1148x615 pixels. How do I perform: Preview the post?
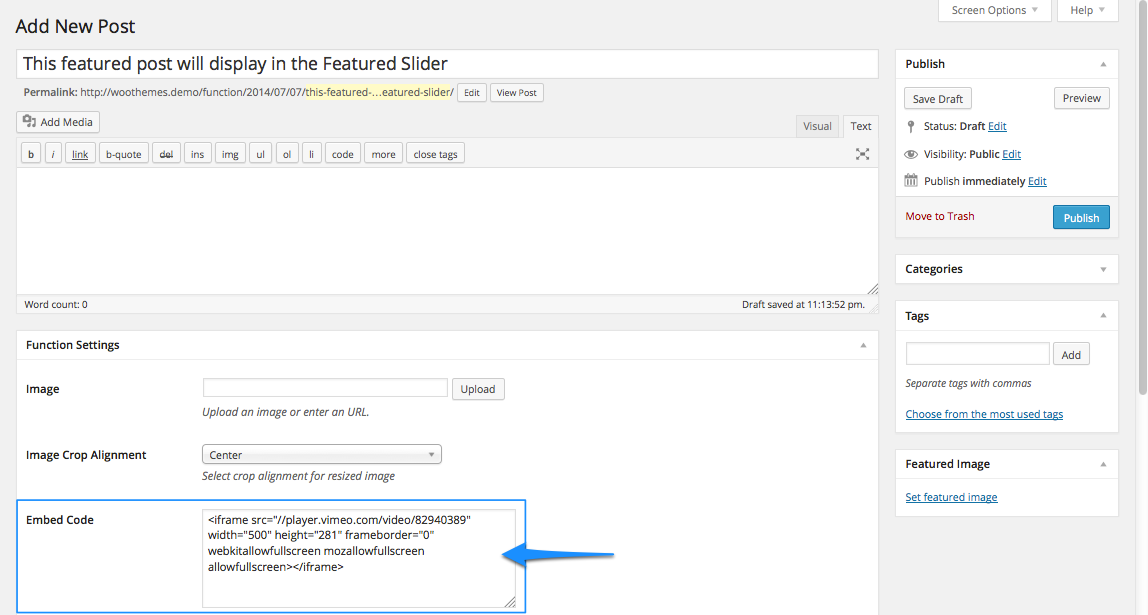click(1081, 98)
